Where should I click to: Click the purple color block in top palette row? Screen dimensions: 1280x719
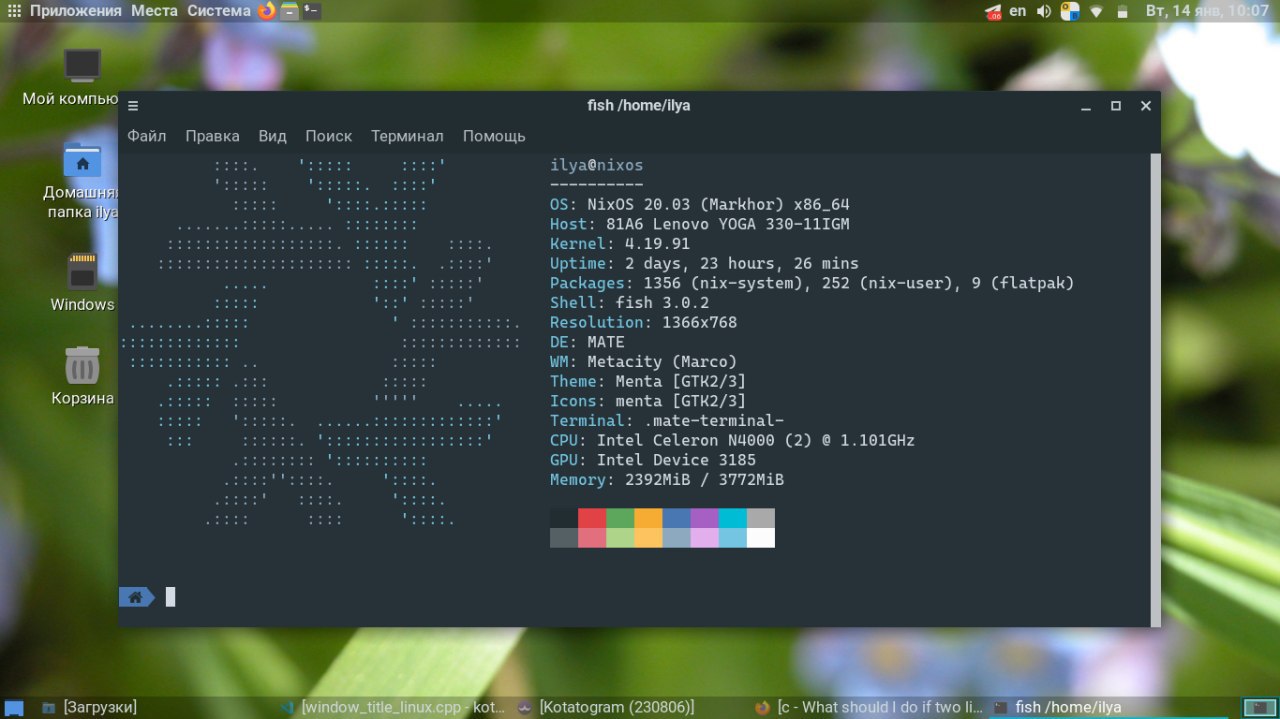704,518
